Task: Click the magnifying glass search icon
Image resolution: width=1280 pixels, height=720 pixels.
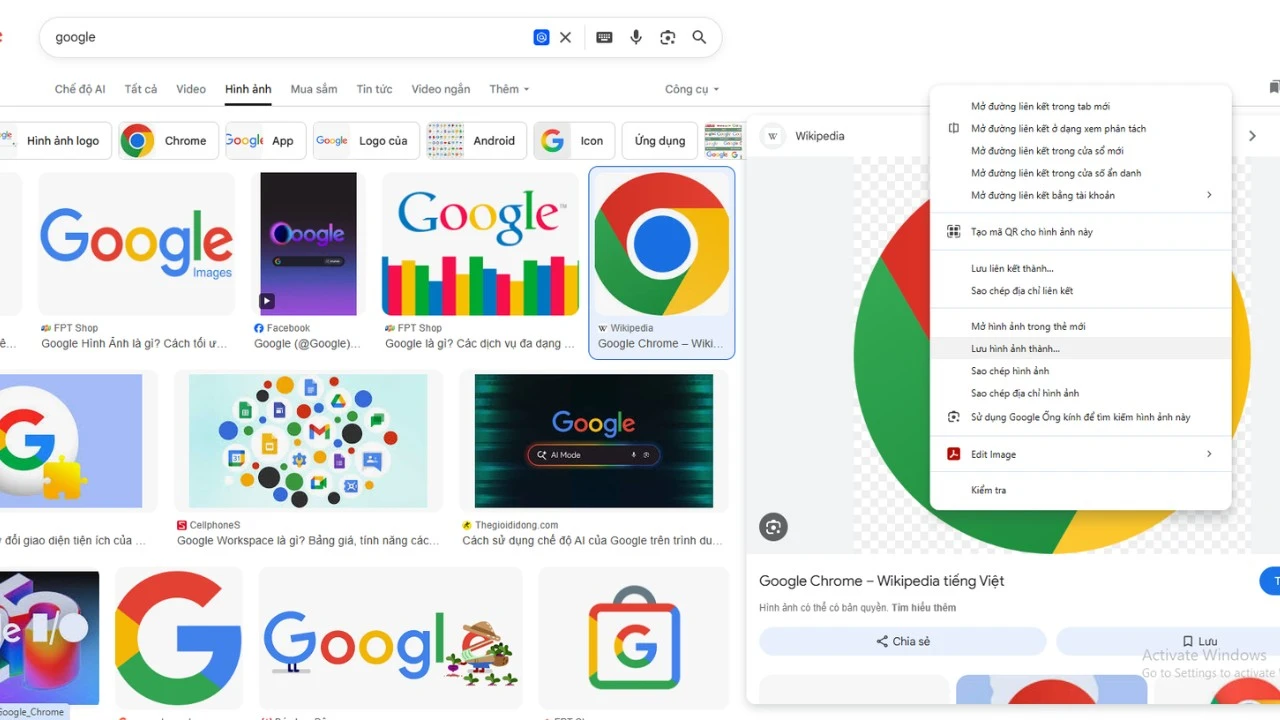Action: click(699, 37)
